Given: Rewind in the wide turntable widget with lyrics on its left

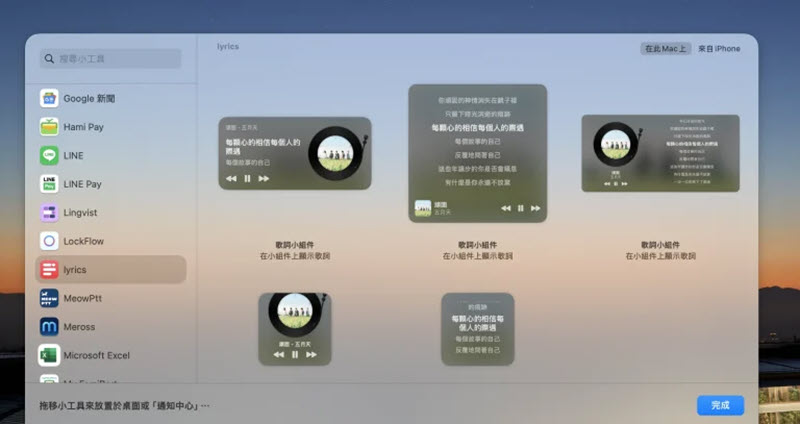Looking at the screenshot, I should (231, 179).
